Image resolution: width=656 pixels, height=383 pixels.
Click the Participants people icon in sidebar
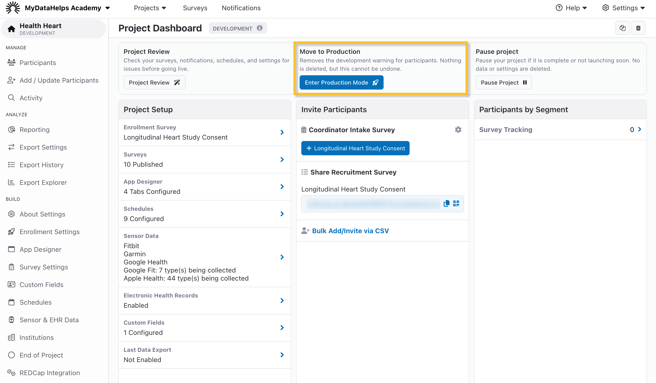[x=11, y=63]
